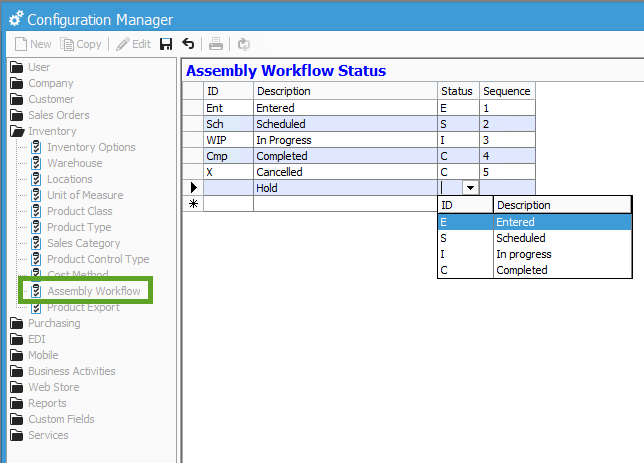This screenshot has width=644, height=463.
Task: Open the User folder
Action: point(30,67)
